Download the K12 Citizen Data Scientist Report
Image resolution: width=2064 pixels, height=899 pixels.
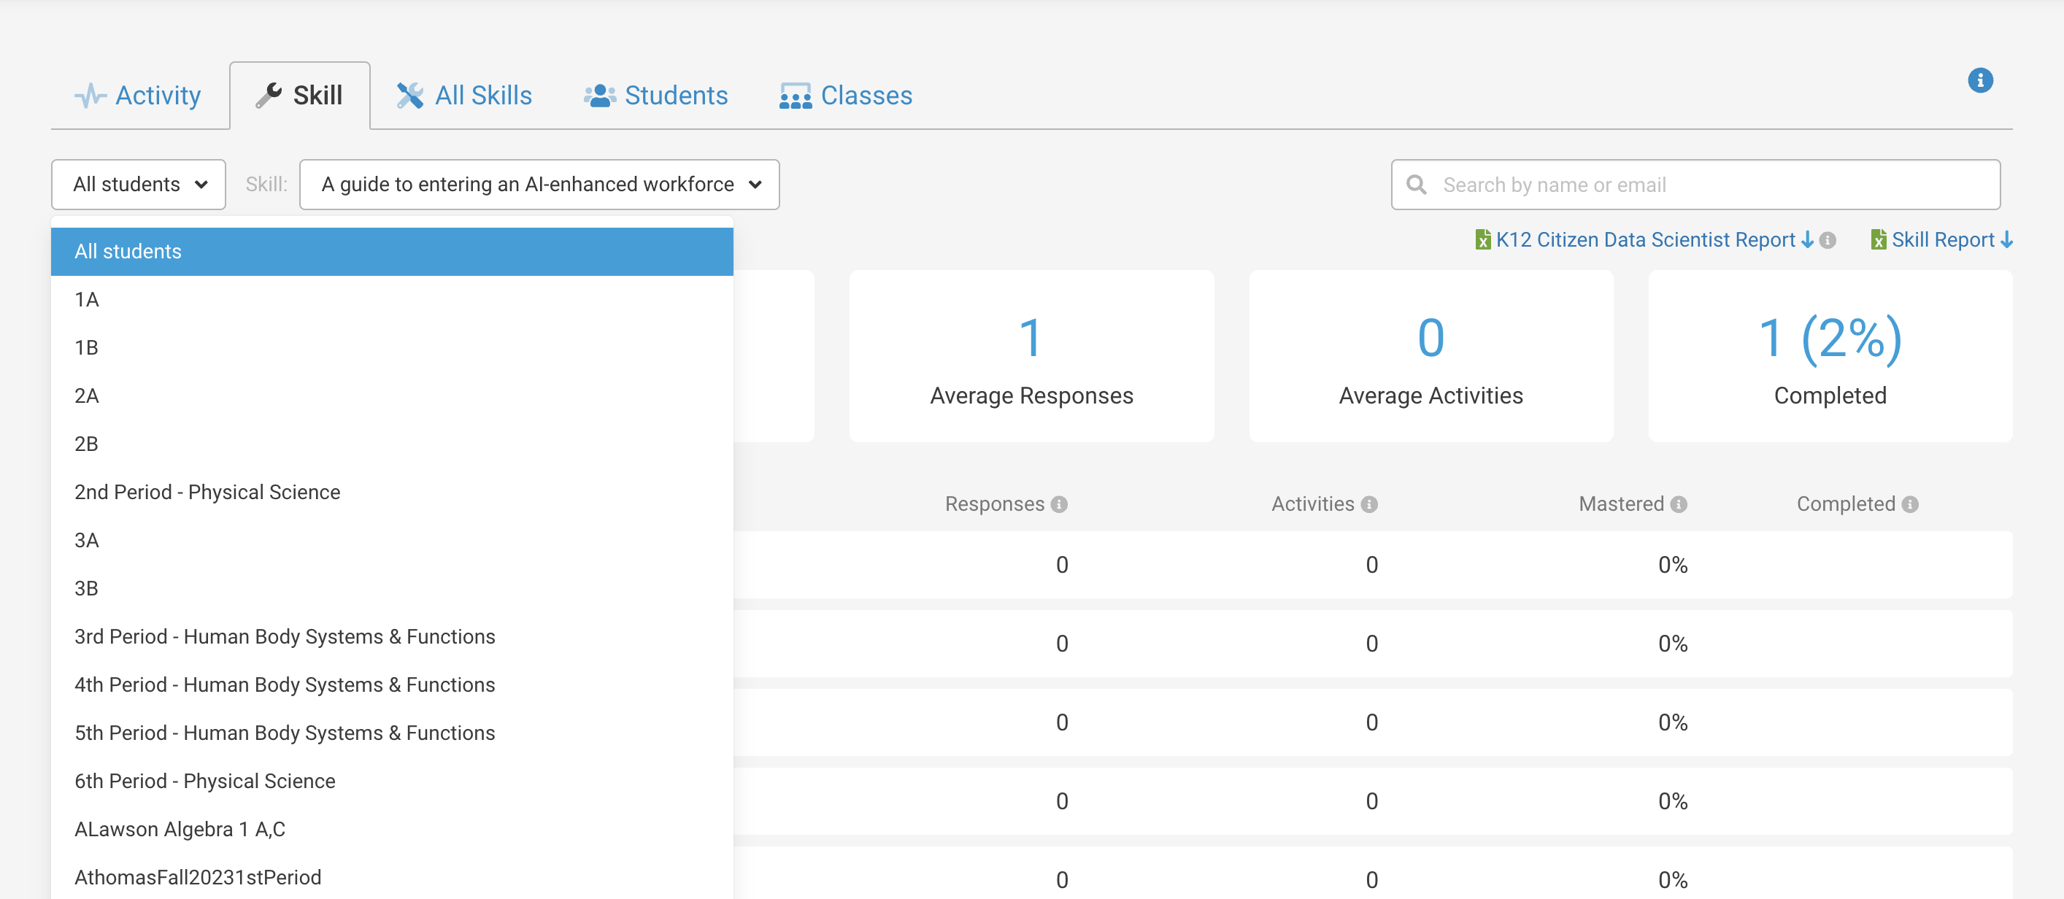point(1644,240)
